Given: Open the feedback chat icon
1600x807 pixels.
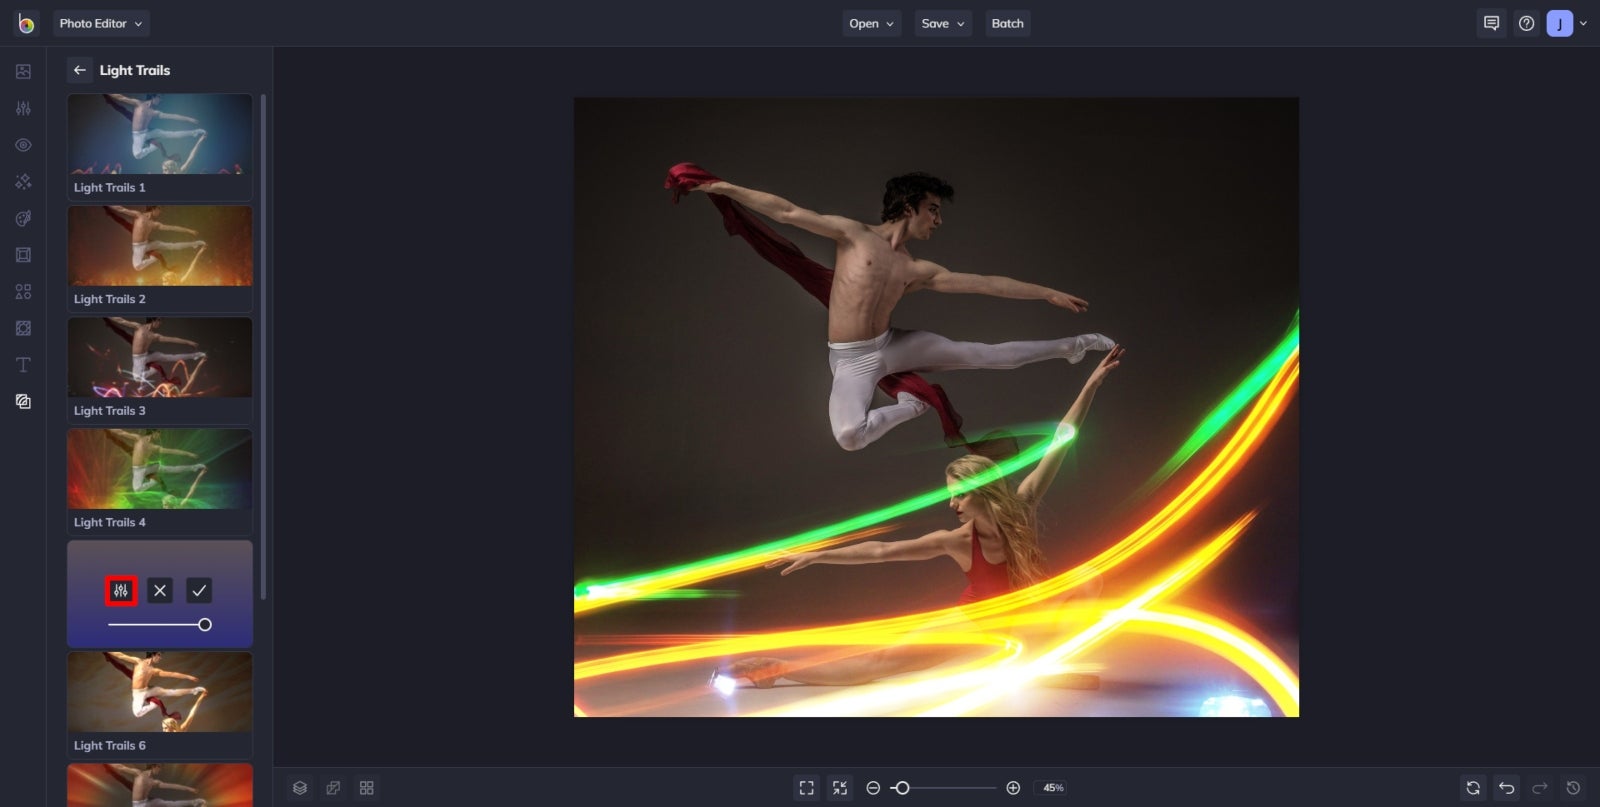Looking at the screenshot, I should pos(1492,23).
